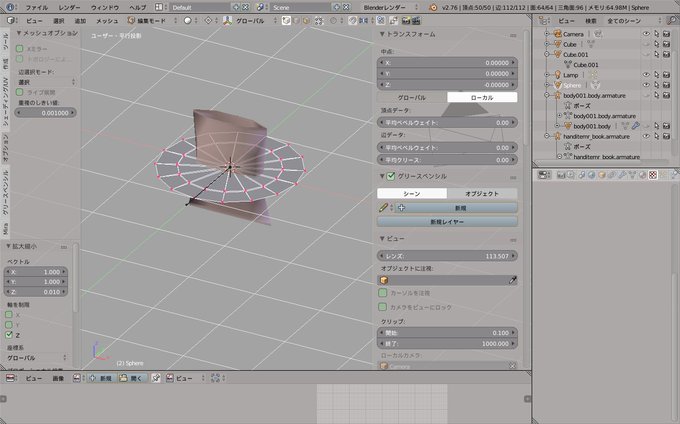
Task: Enable the Xミラー checkbox
Action: coord(20,49)
